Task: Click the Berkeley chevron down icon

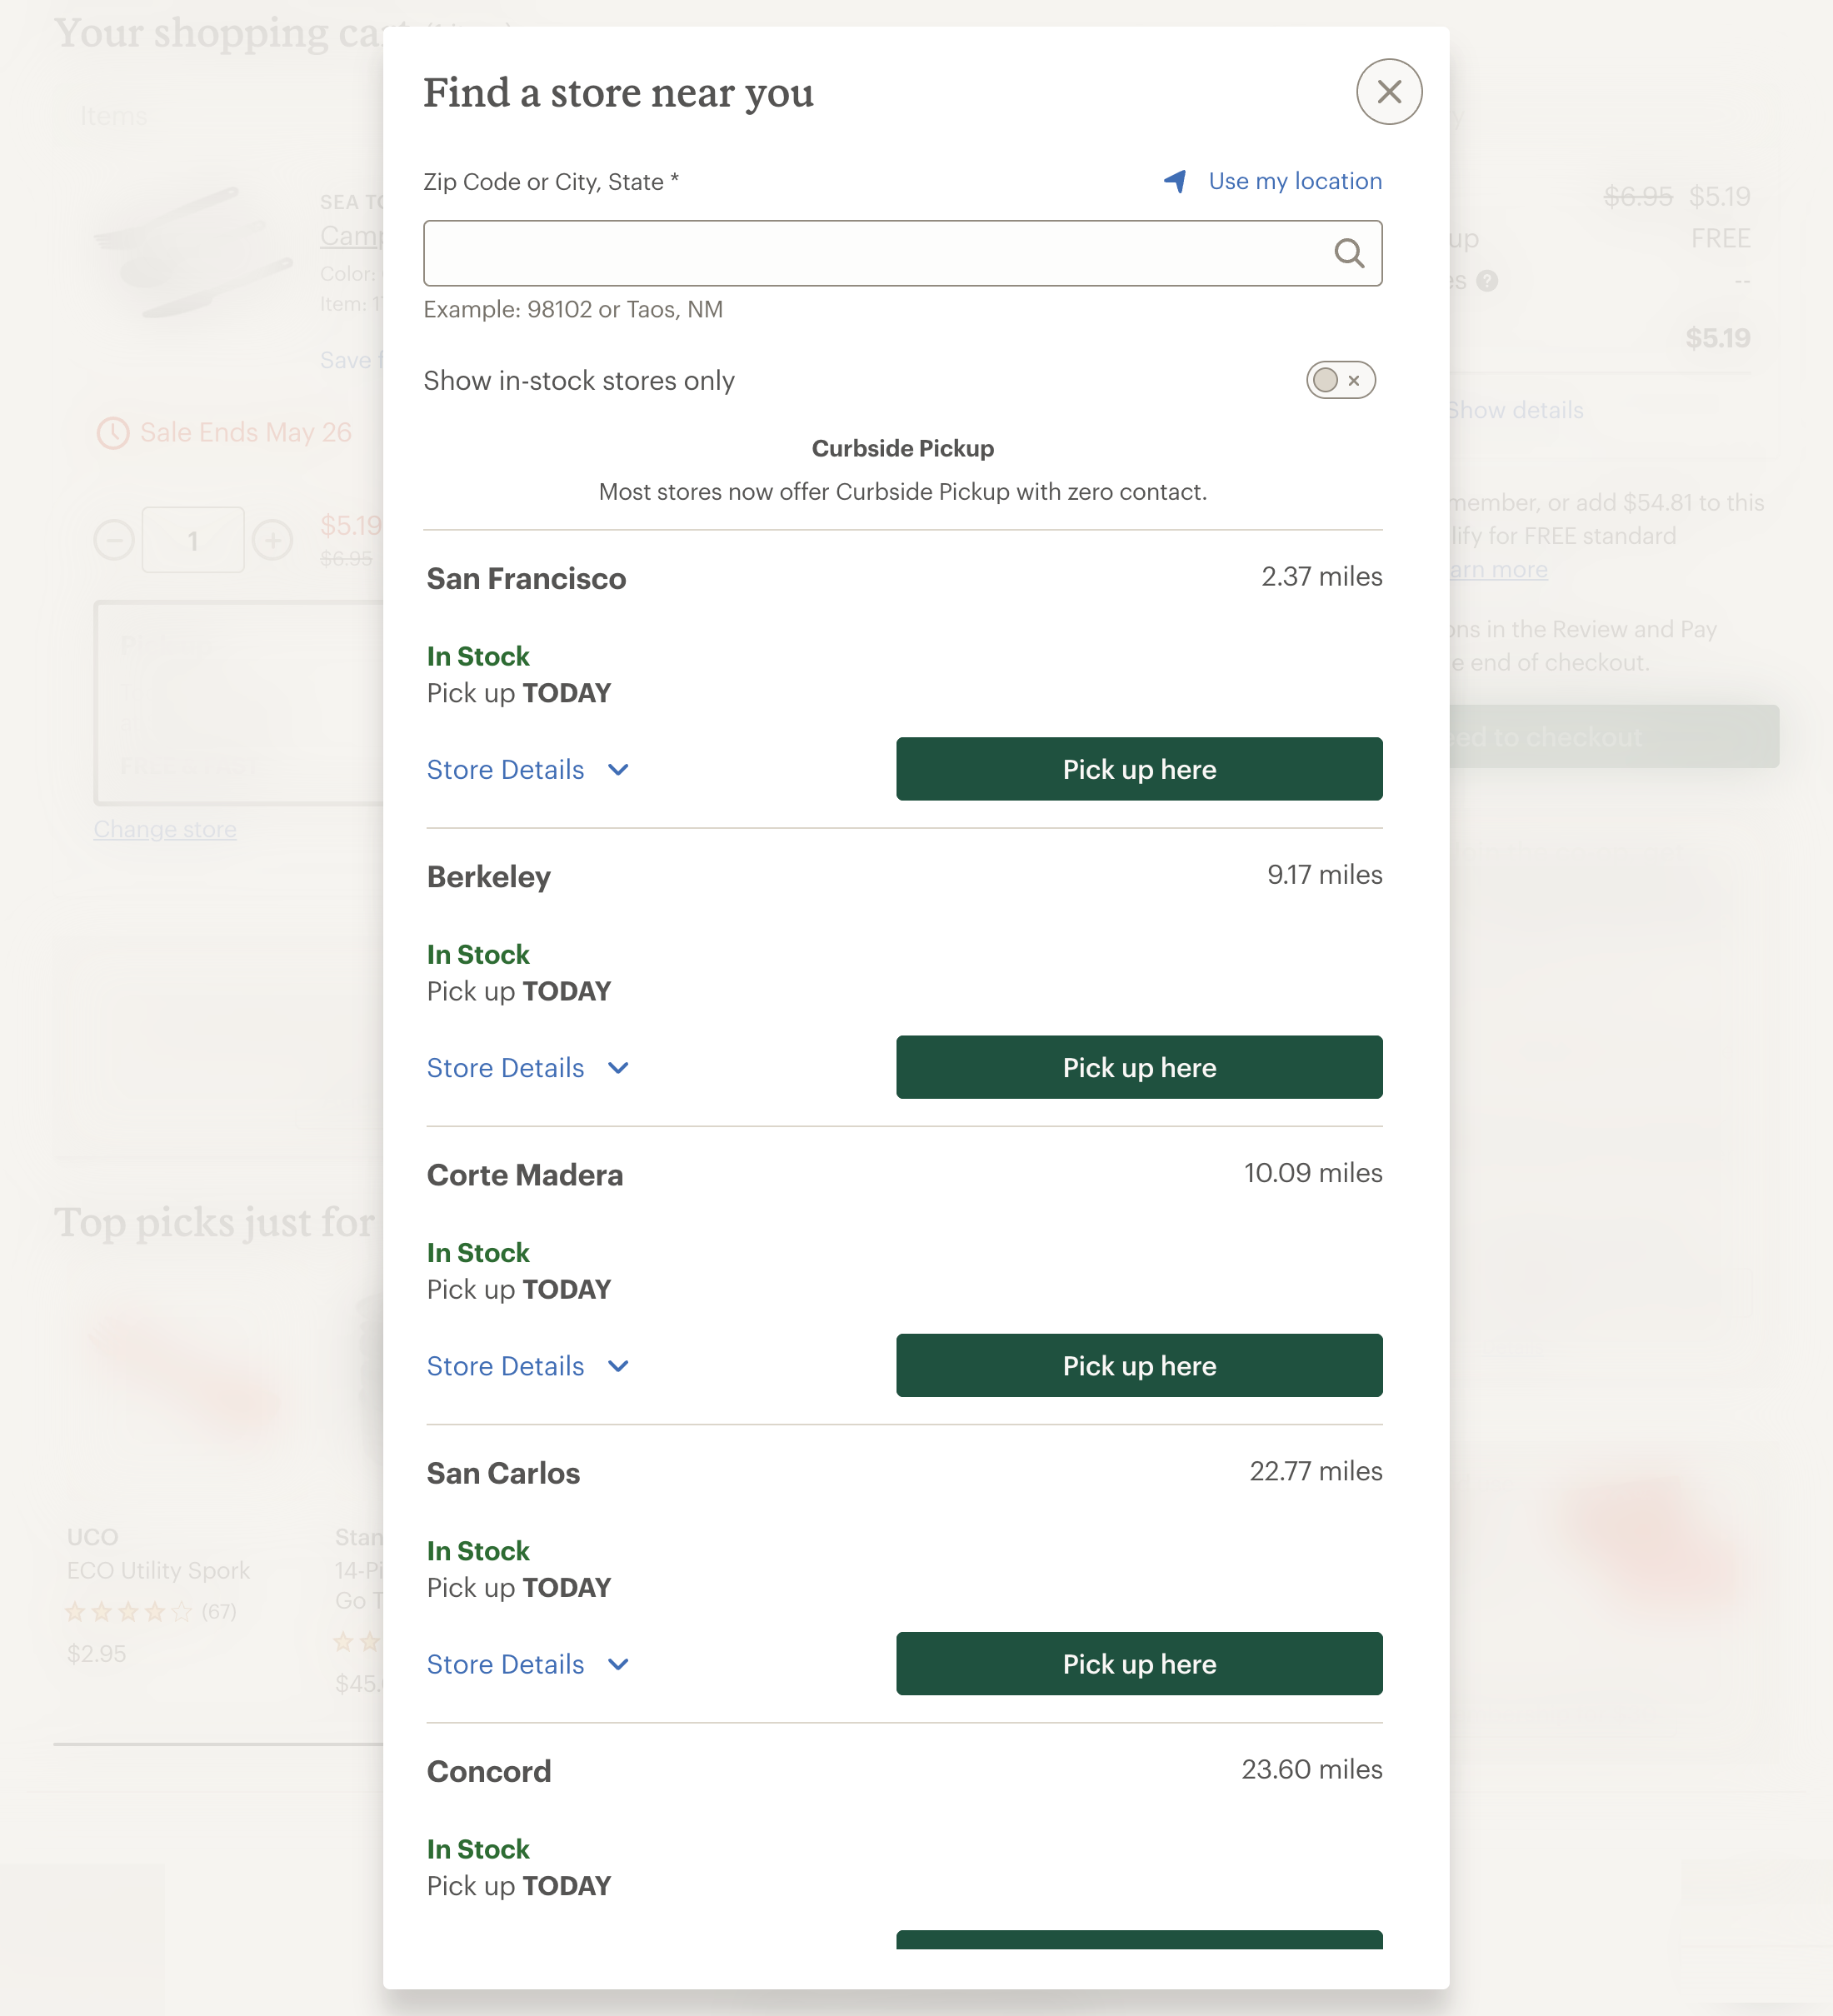Action: point(618,1068)
